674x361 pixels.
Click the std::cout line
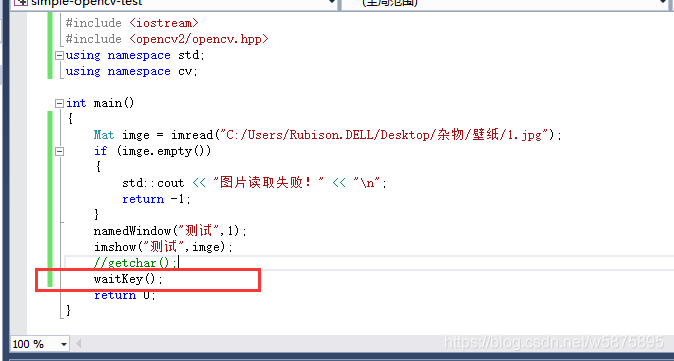[254, 183]
